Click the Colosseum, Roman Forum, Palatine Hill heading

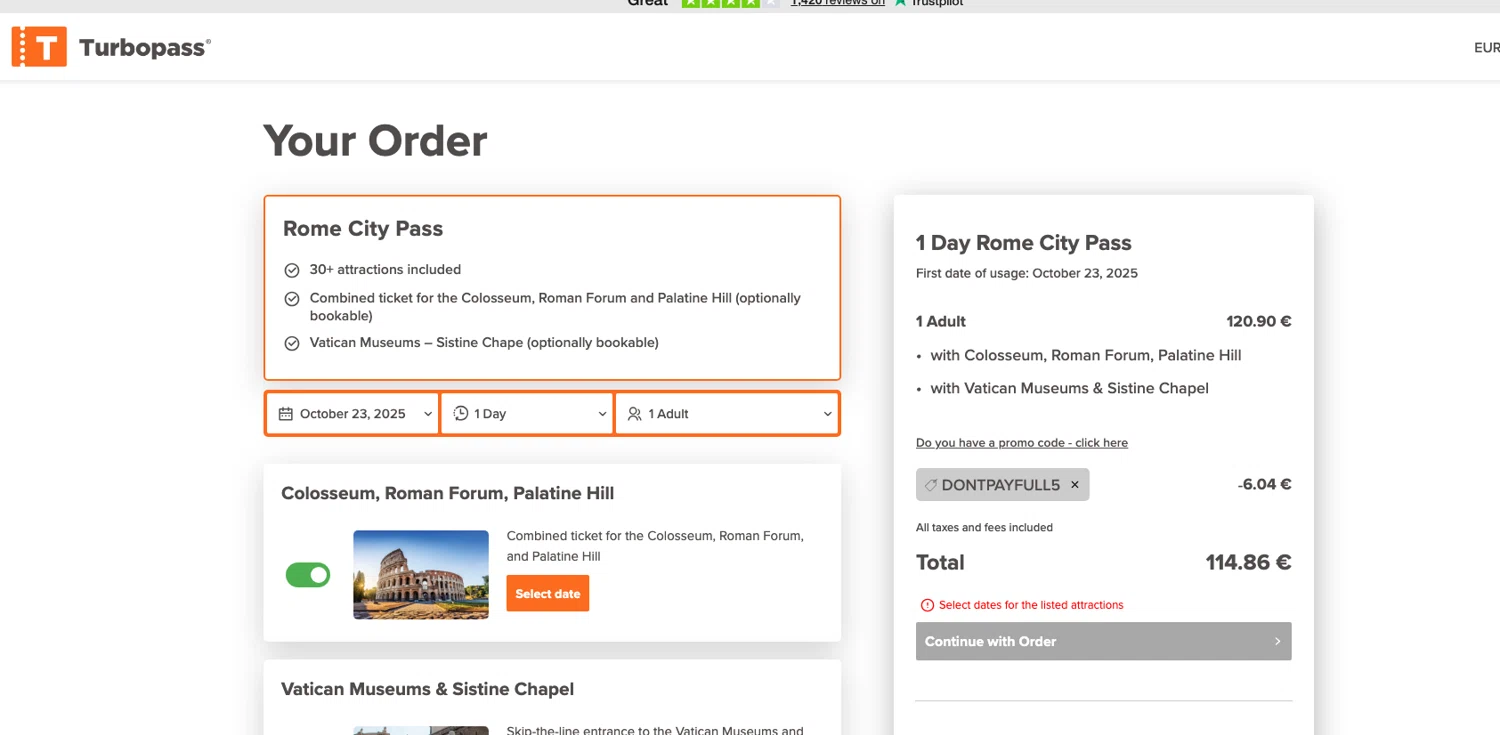tap(448, 493)
